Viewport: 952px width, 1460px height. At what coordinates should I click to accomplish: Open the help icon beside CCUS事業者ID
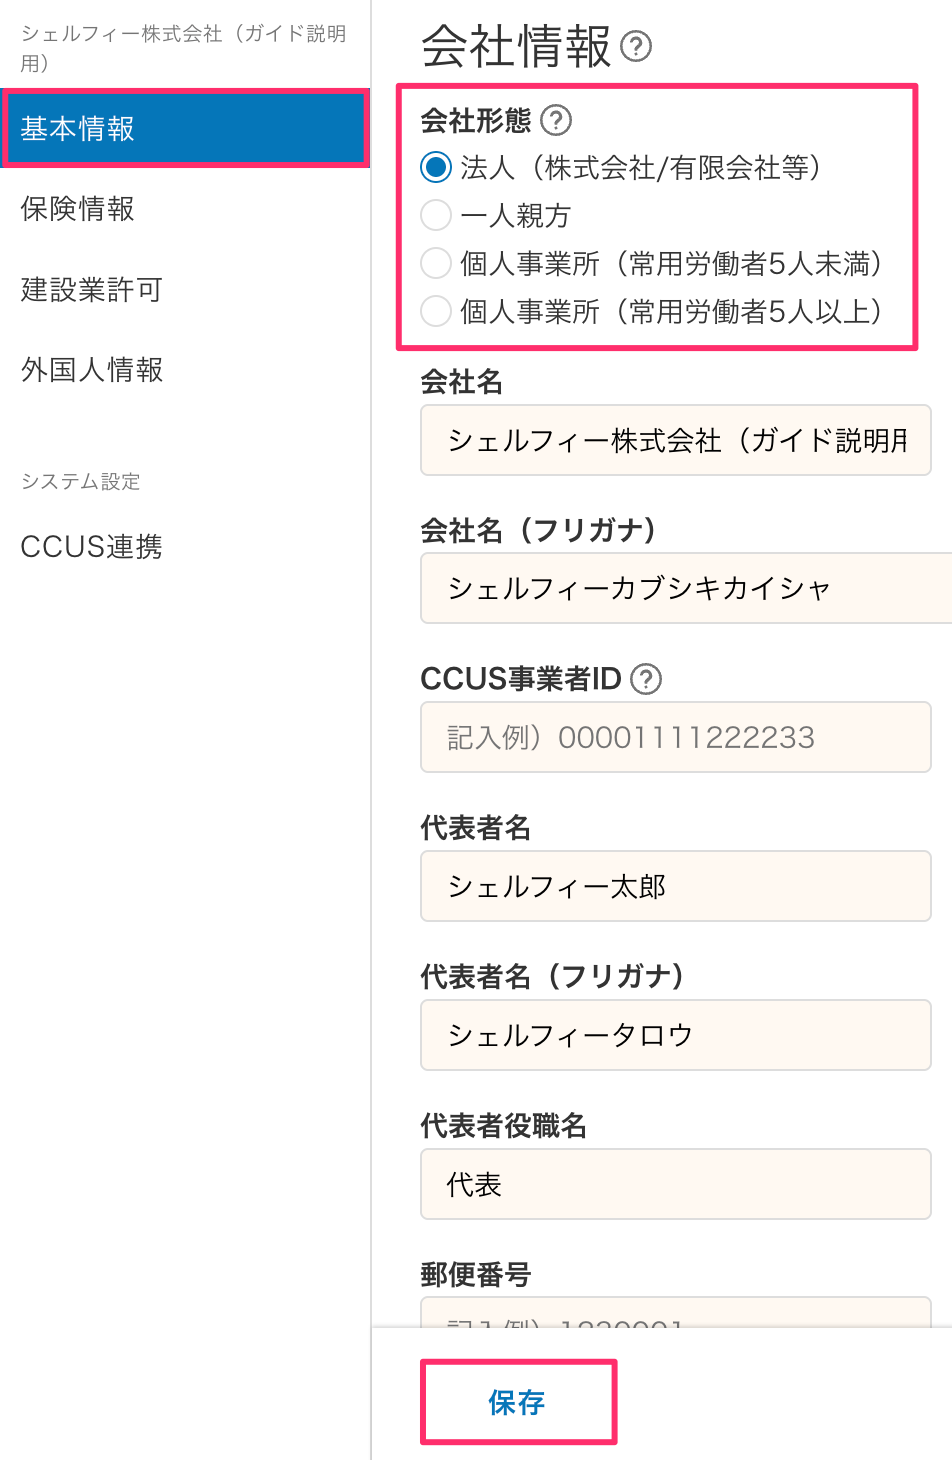coord(646,679)
